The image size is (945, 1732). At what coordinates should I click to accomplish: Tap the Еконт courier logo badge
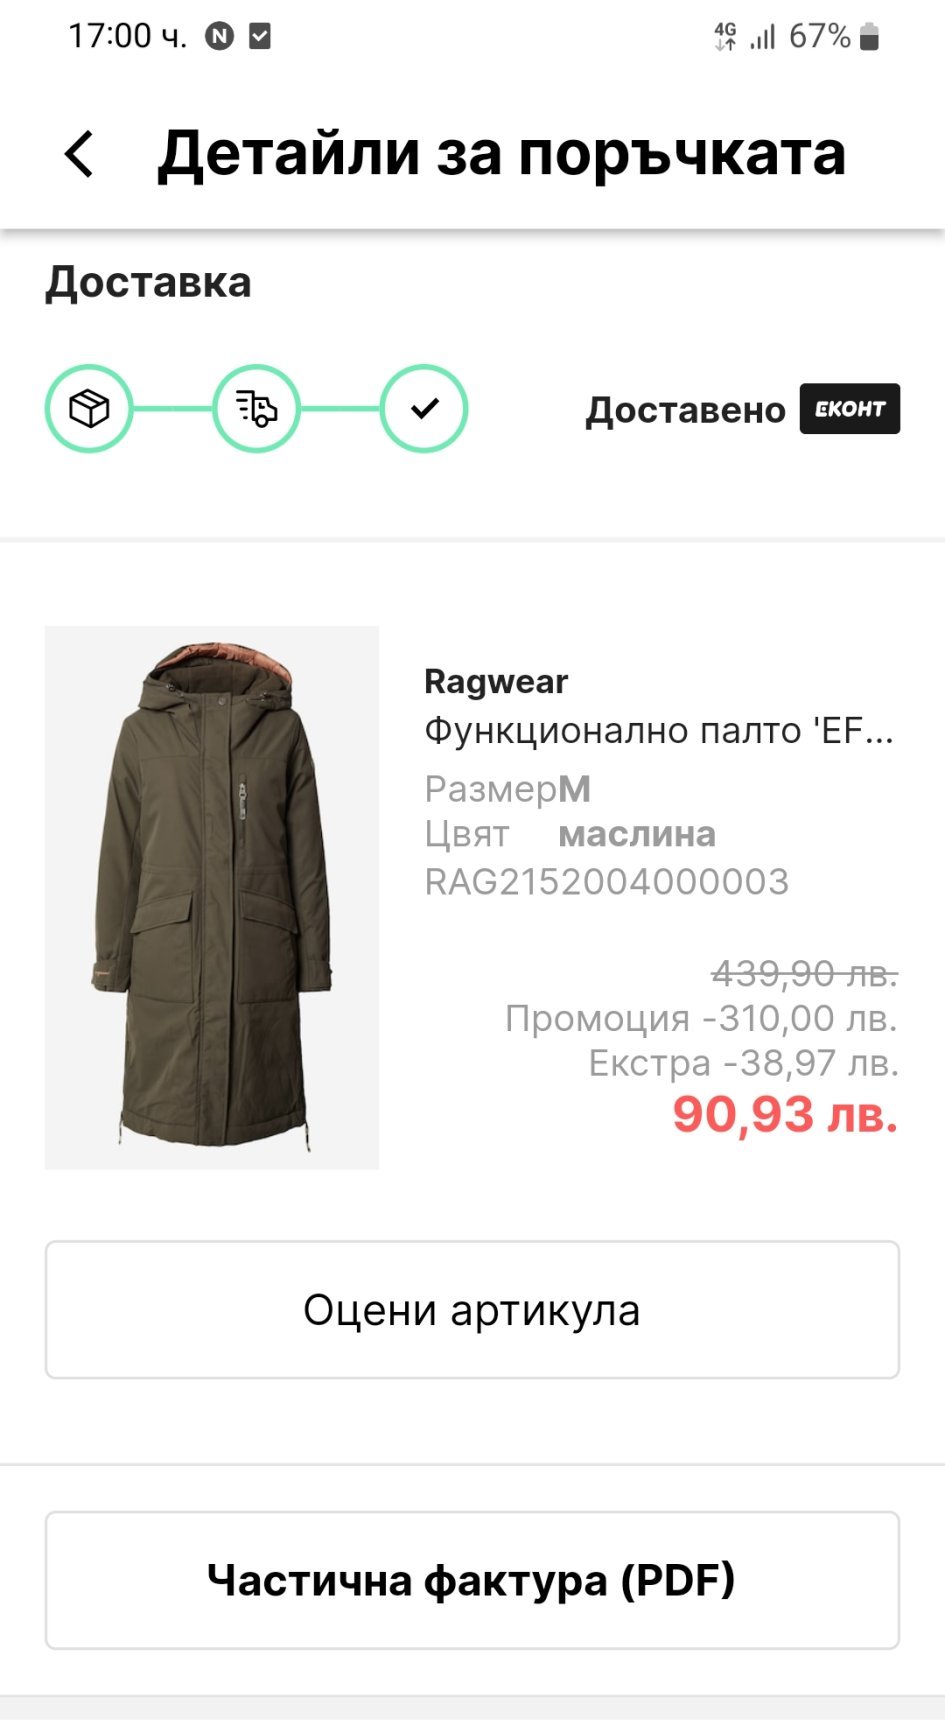tap(849, 409)
